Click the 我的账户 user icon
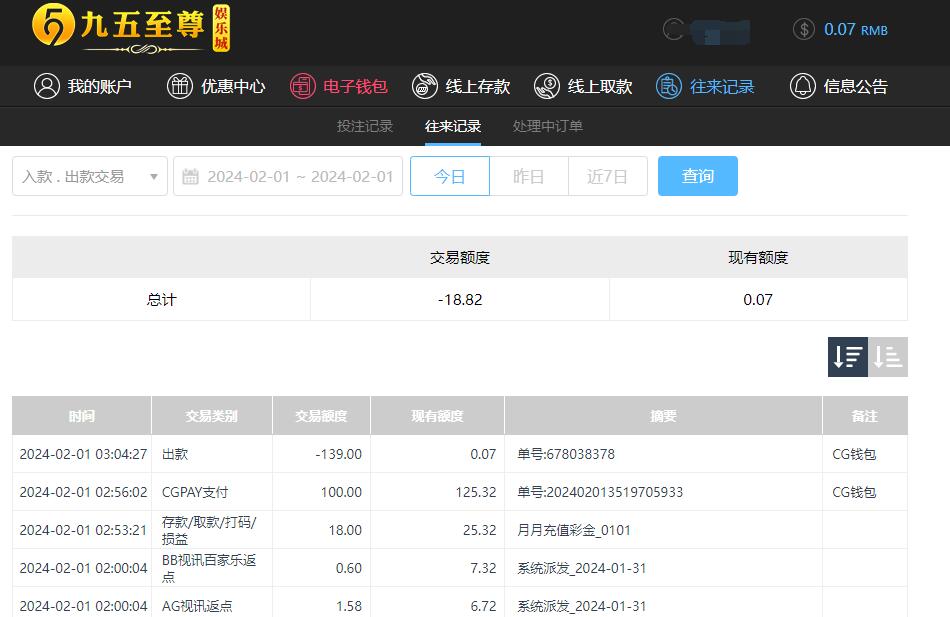The image size is (950, 617). pyautogui.click(x=47, y=86)
